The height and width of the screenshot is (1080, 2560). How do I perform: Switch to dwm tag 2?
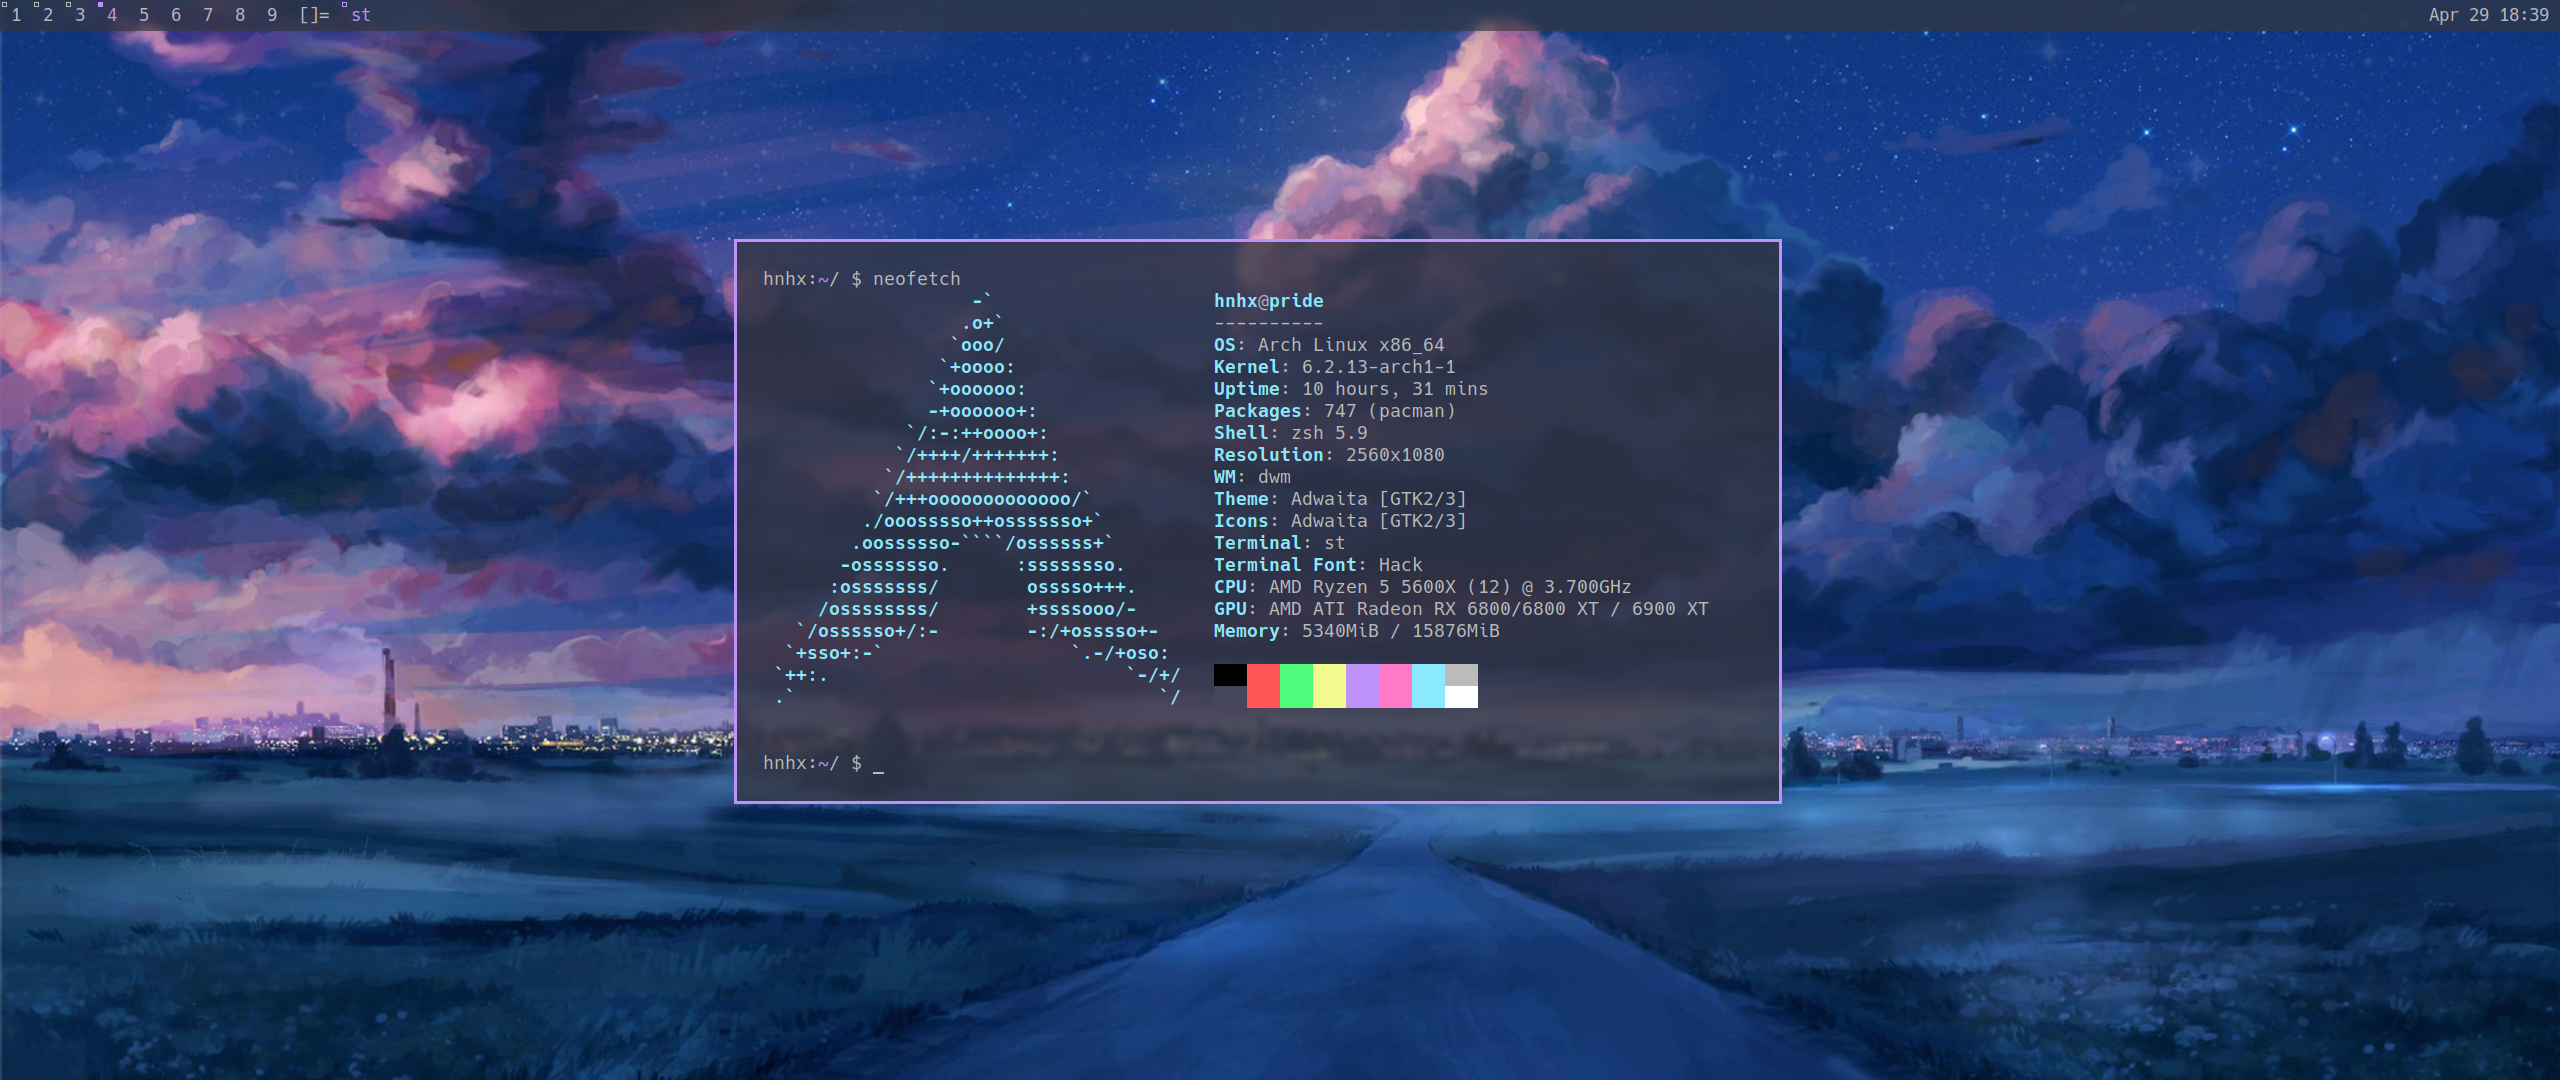pyautogui.click(x=48, y=15)
